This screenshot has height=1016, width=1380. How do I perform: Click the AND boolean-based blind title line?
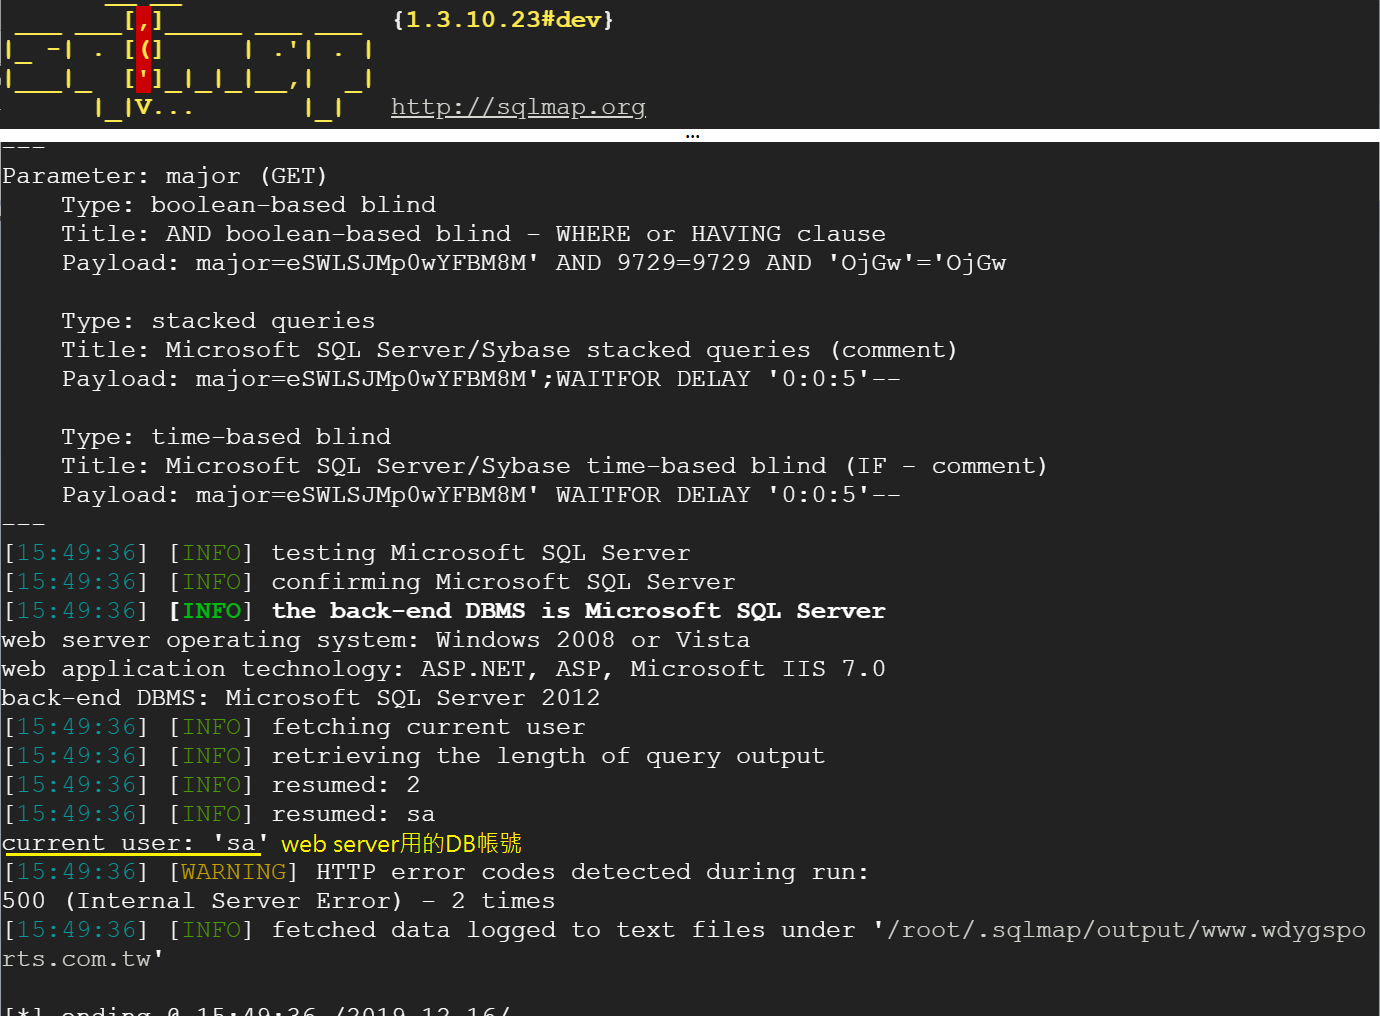click(473, 234)
